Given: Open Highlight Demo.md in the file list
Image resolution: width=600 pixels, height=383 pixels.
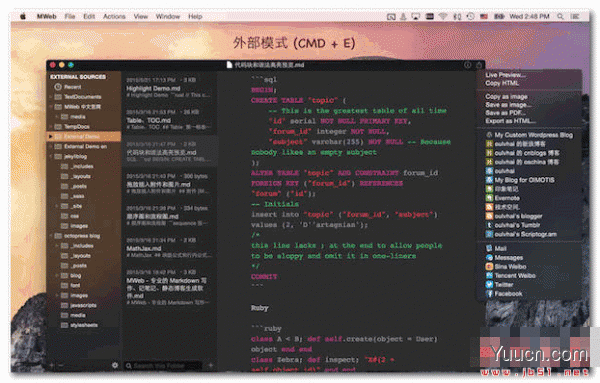Looking at the screenshot, I should [x=169, y=88].
